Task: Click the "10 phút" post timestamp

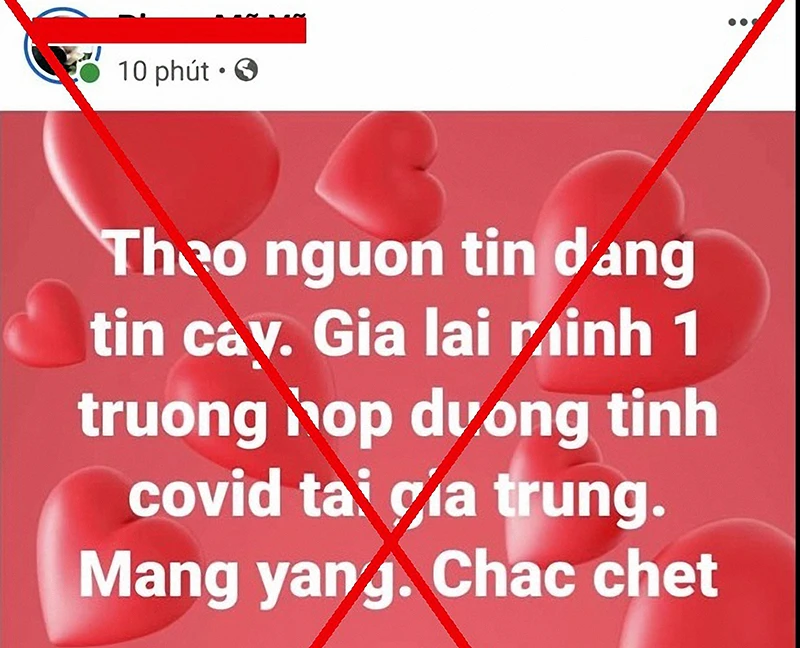Action: [163, 70]
